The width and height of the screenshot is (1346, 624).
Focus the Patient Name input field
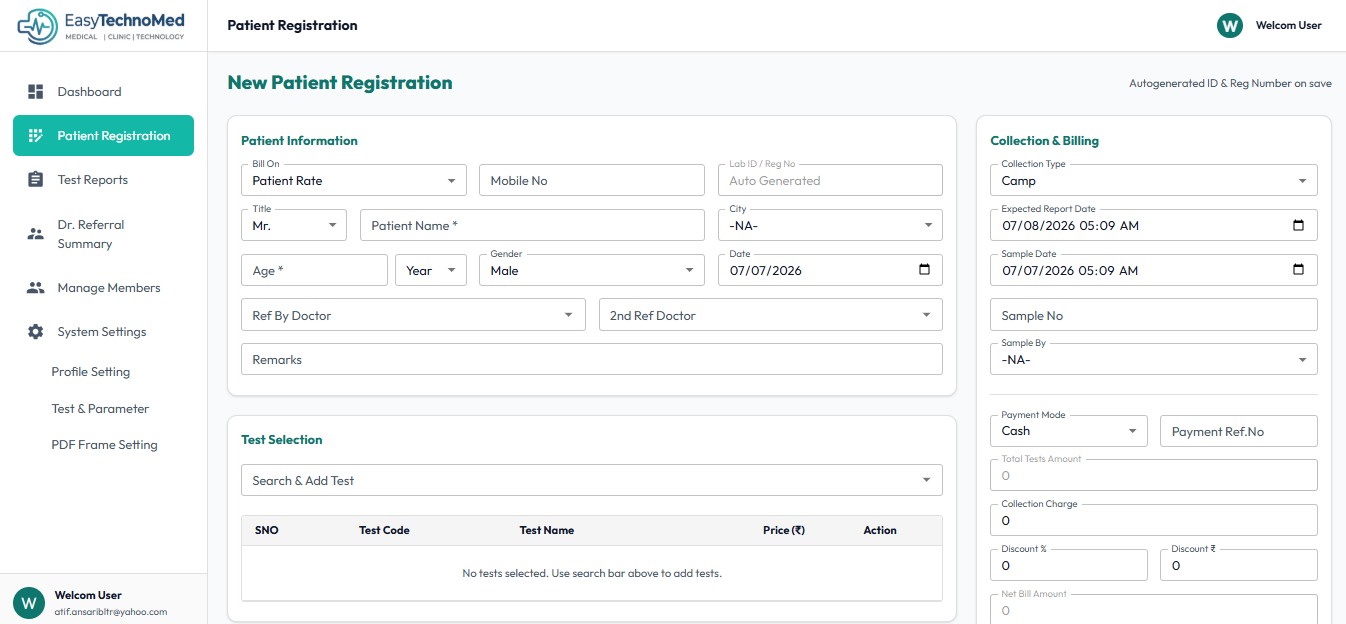pyautogui.click(x=532, y=225)
